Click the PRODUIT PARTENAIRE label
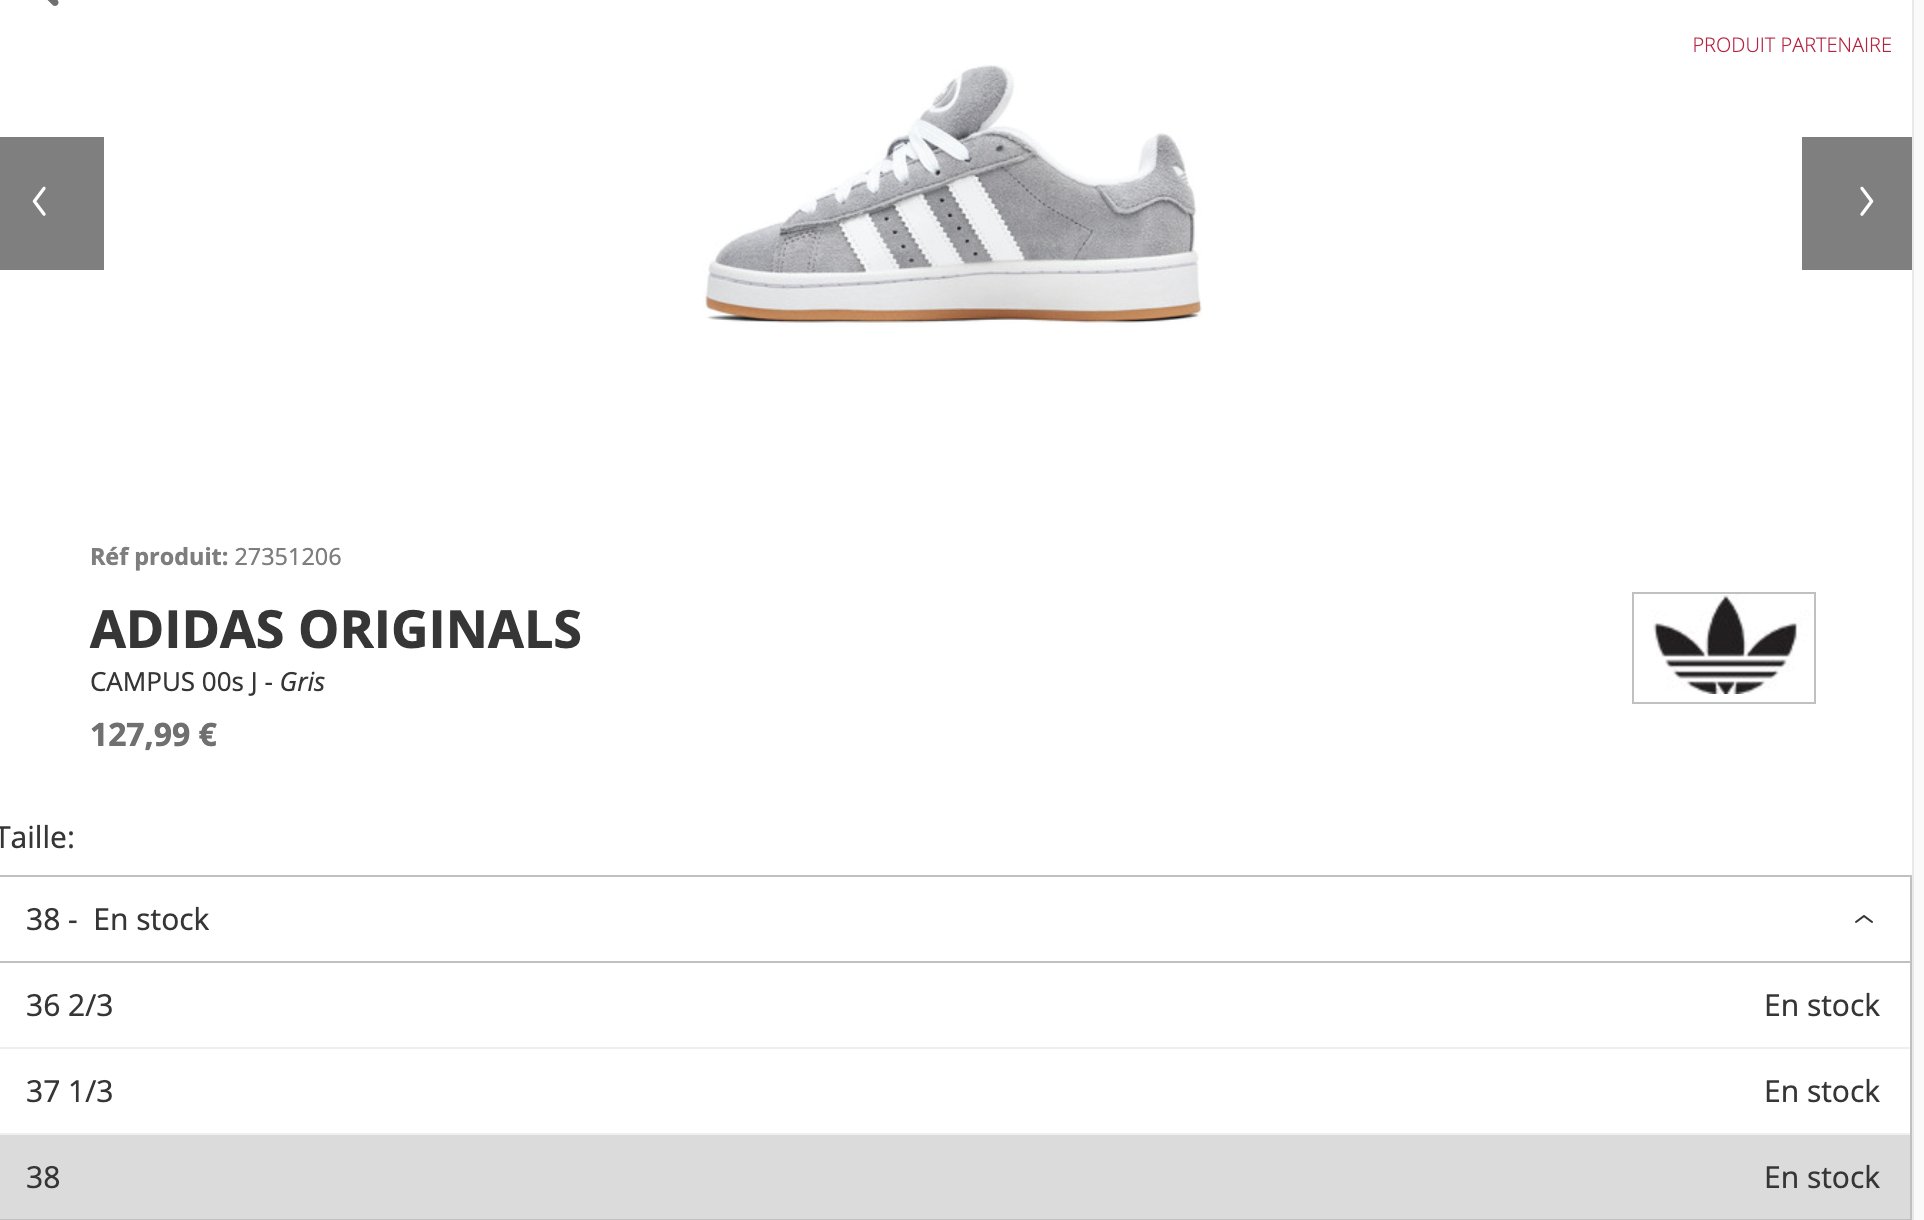This screenshot has height=1220, width=1924. 1792,45
